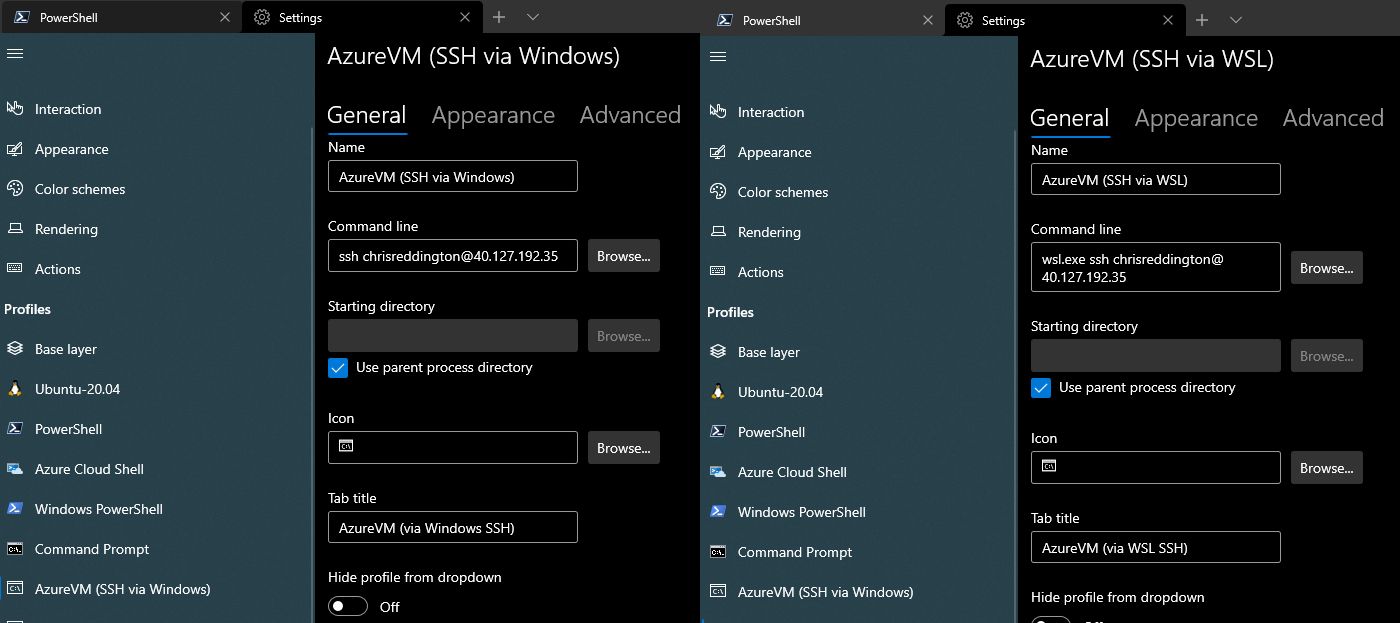
Task: Switch to the Advanced tab
Action: [630, 115]
